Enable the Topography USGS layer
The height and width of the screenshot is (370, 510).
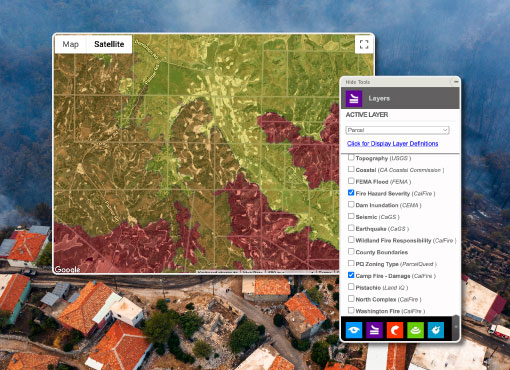pos(351,157)
